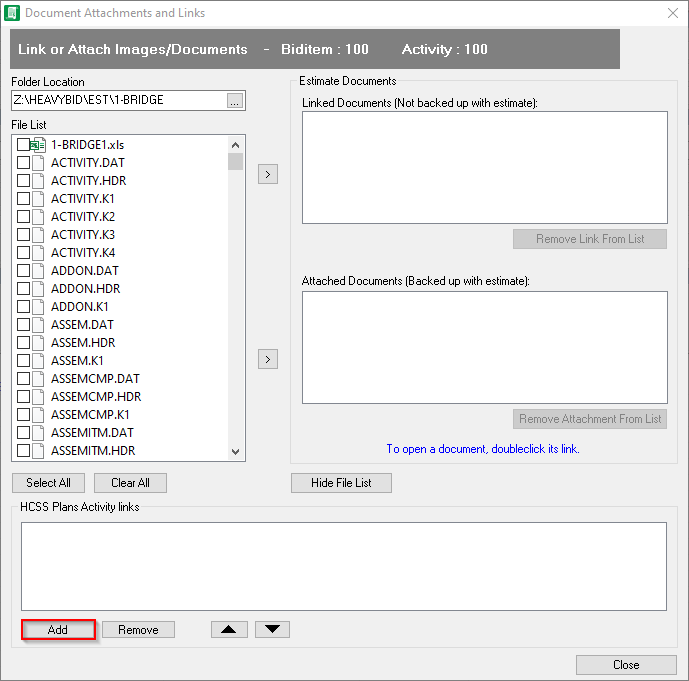This screenshot has height=681, width=689.
Task: Click the file icon beside ADDON.DAT
Action: click(38, 271)
